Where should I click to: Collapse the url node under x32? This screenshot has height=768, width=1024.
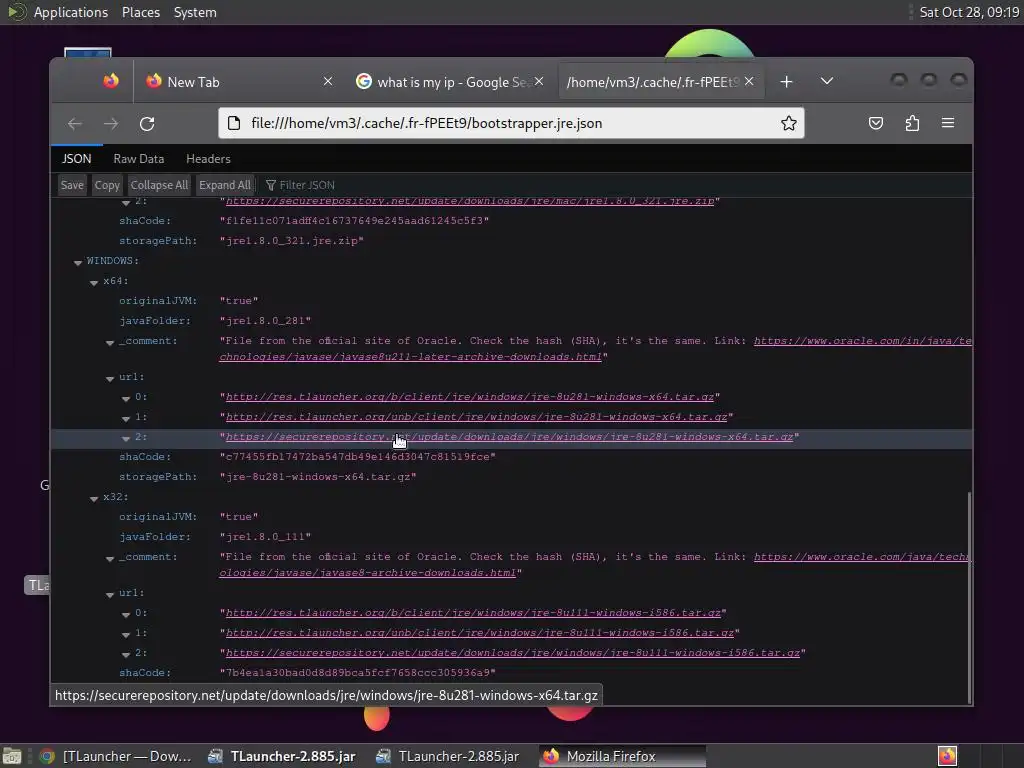[110, 594]
